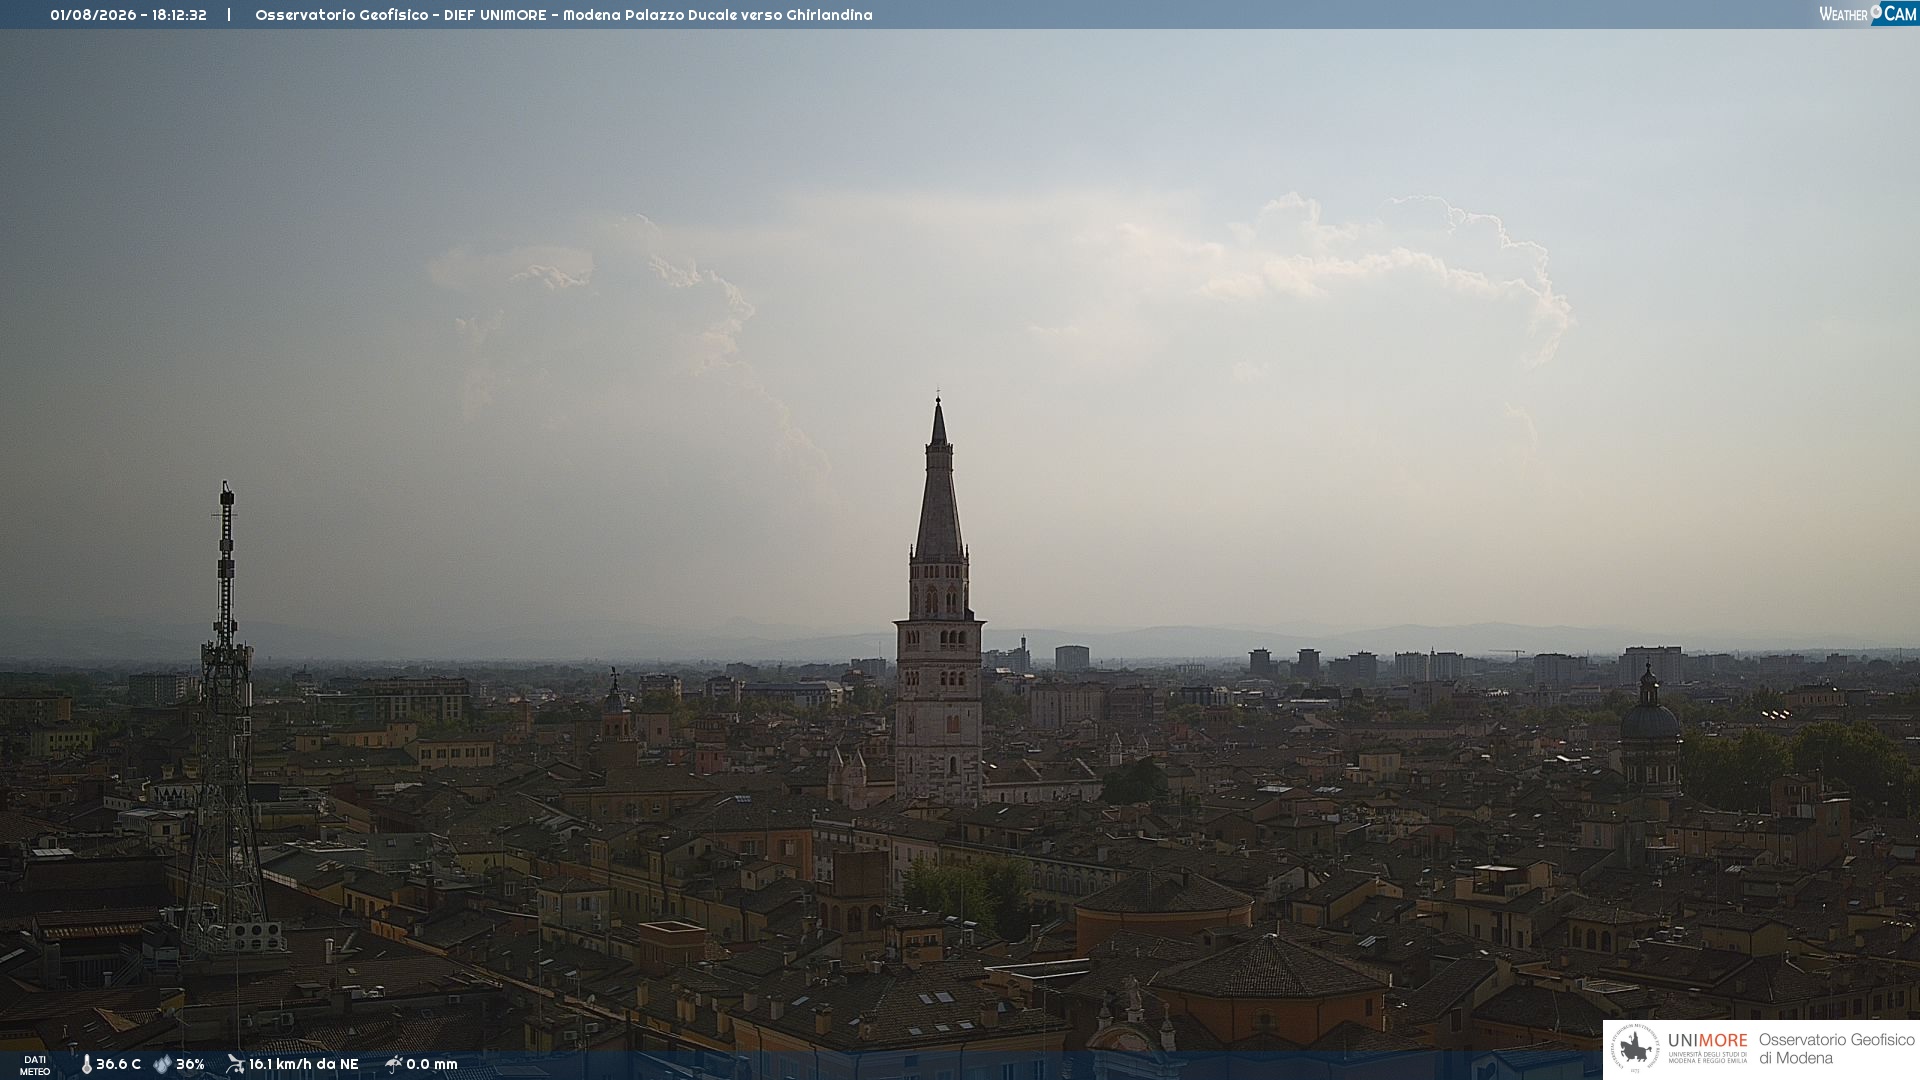The height and width of the screenshot is (1080, 1920).
Task: Click the WeatherCam logo in the header
Action: point(1868,13)
